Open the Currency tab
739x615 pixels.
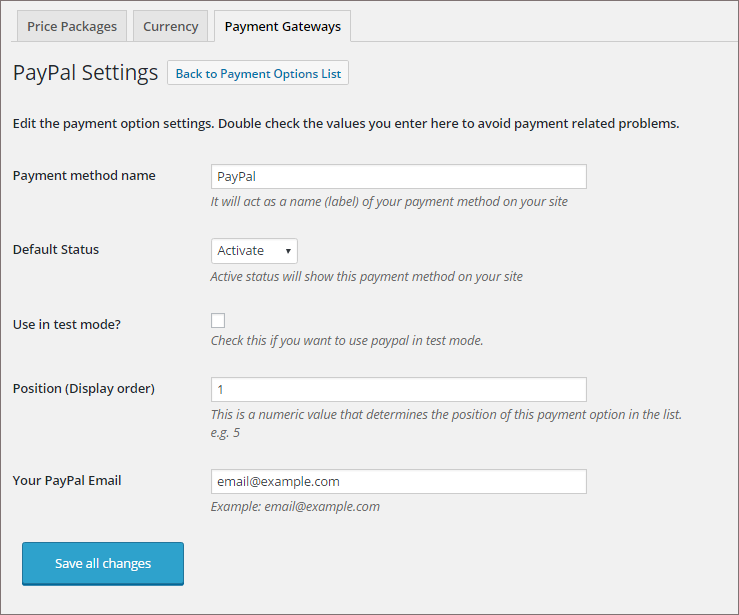[x=171, y=26]
